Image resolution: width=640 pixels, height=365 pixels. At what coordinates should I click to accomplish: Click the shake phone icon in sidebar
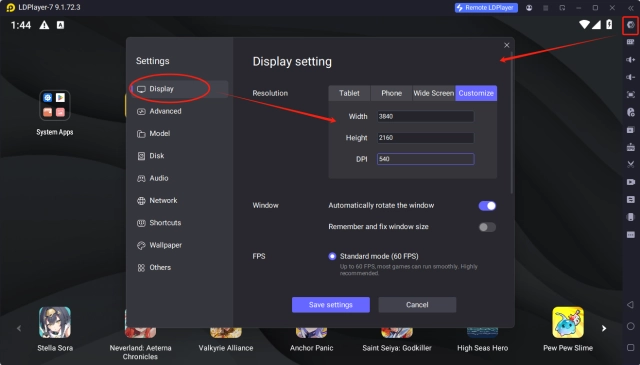click(x=631, y=217)
